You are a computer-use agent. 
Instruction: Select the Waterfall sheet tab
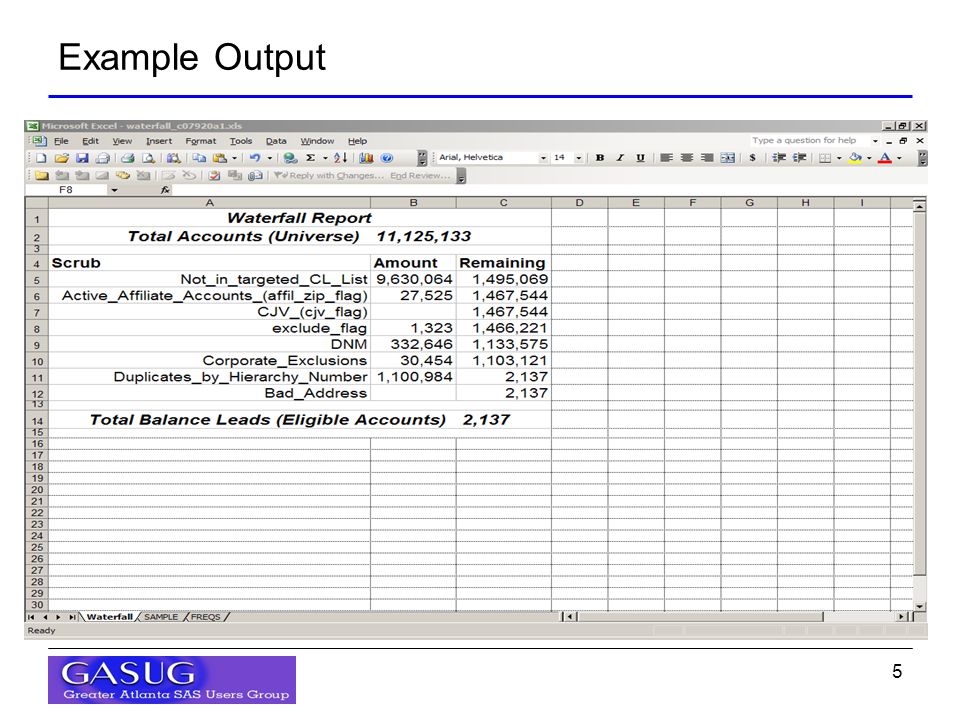click(110, 617)
